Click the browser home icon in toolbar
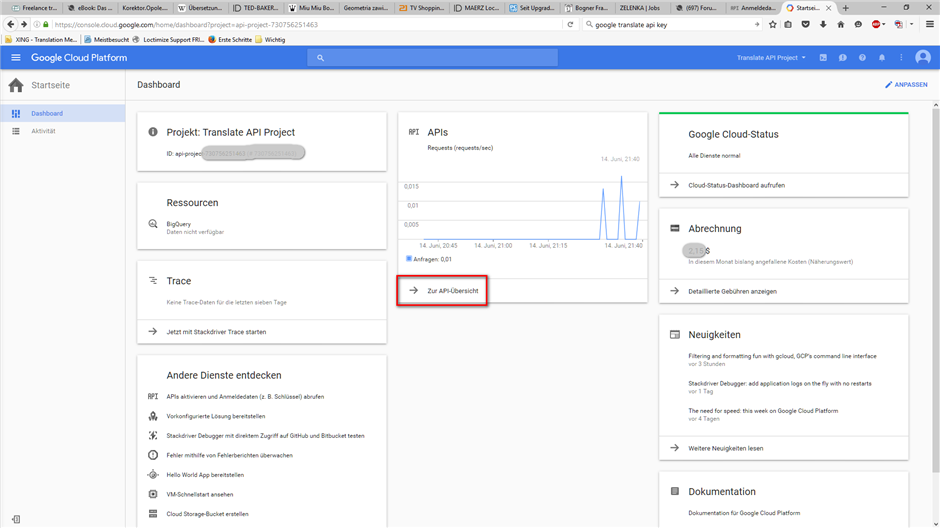 coord(840,25)
